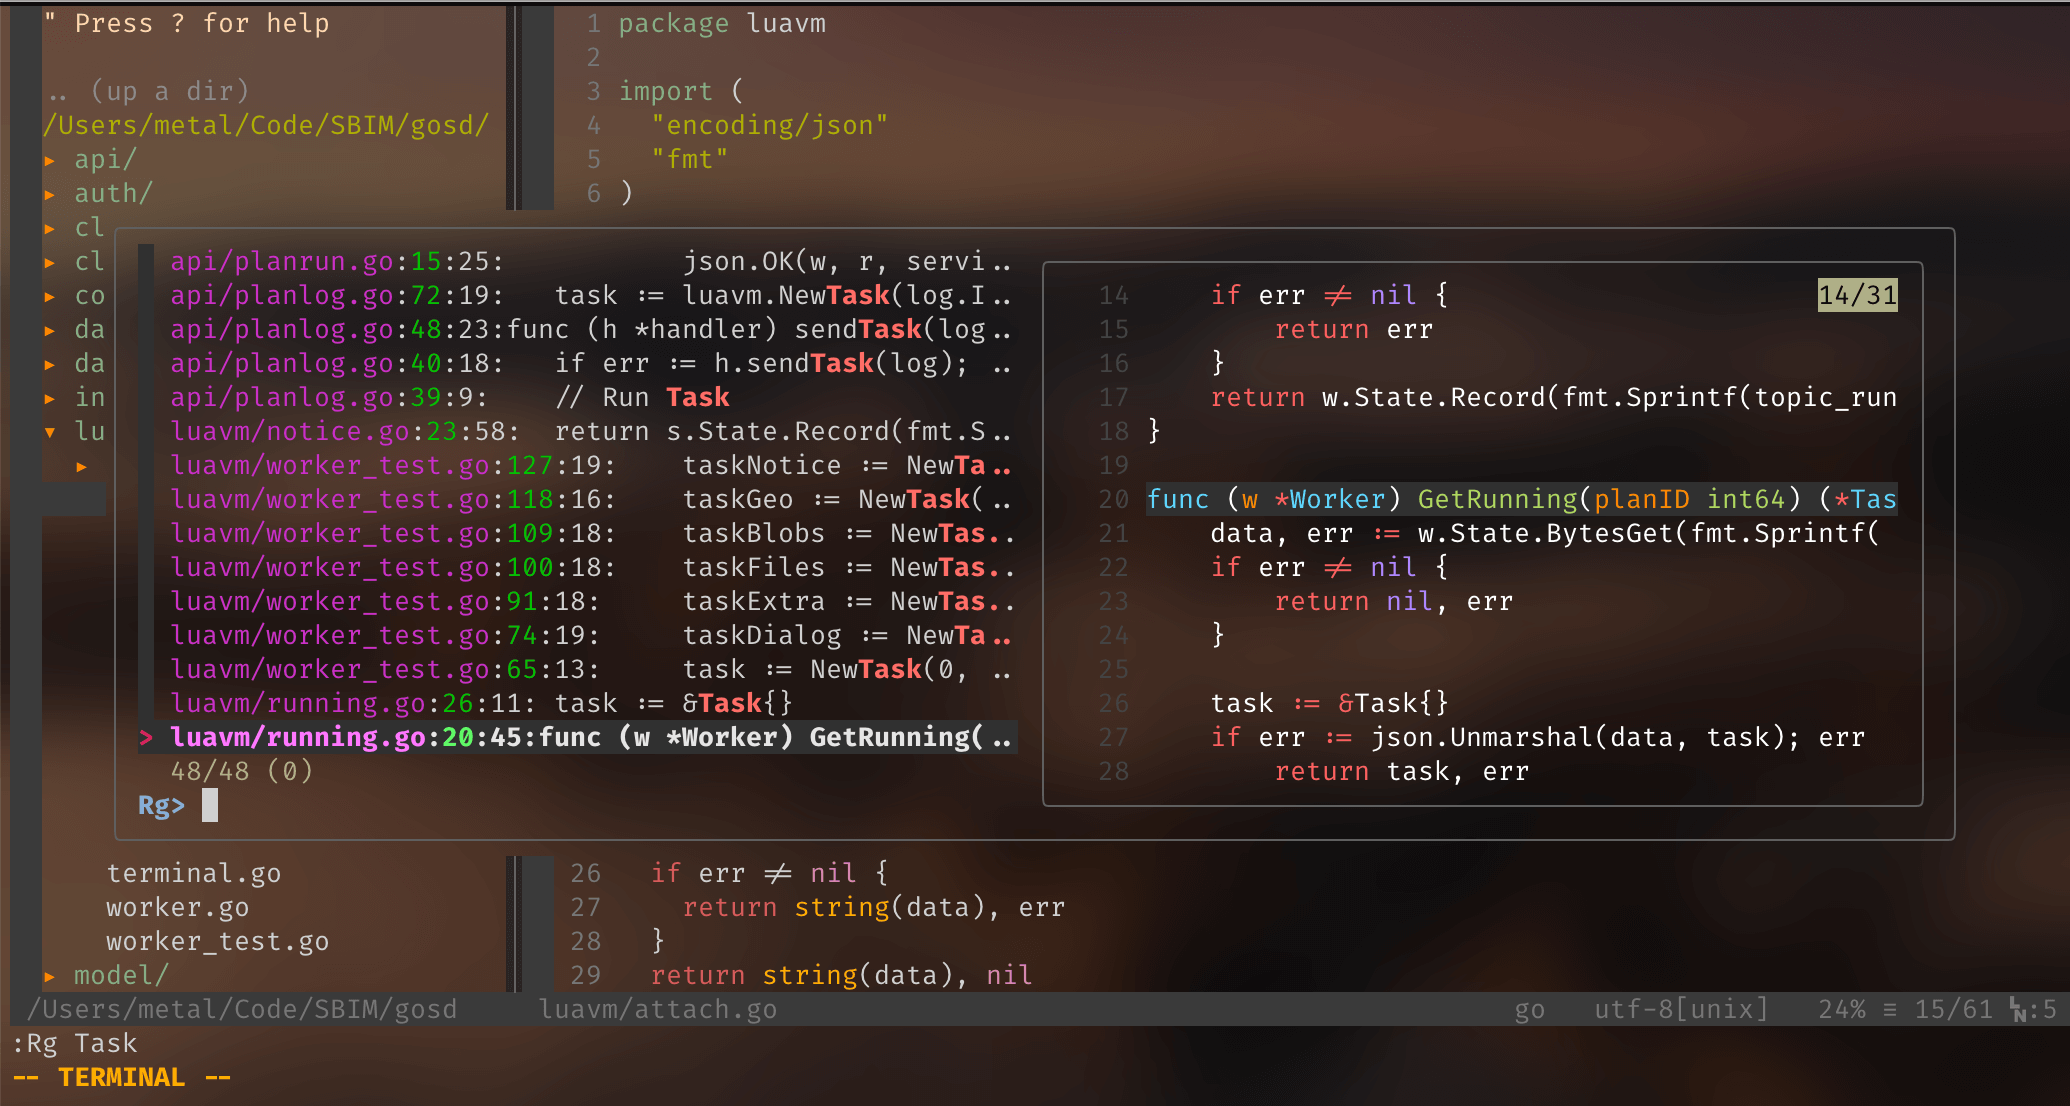
Task: Select the worker_test.go:127:19 taskNotice result
Action: pyautogui.click(x=590, y=466)
